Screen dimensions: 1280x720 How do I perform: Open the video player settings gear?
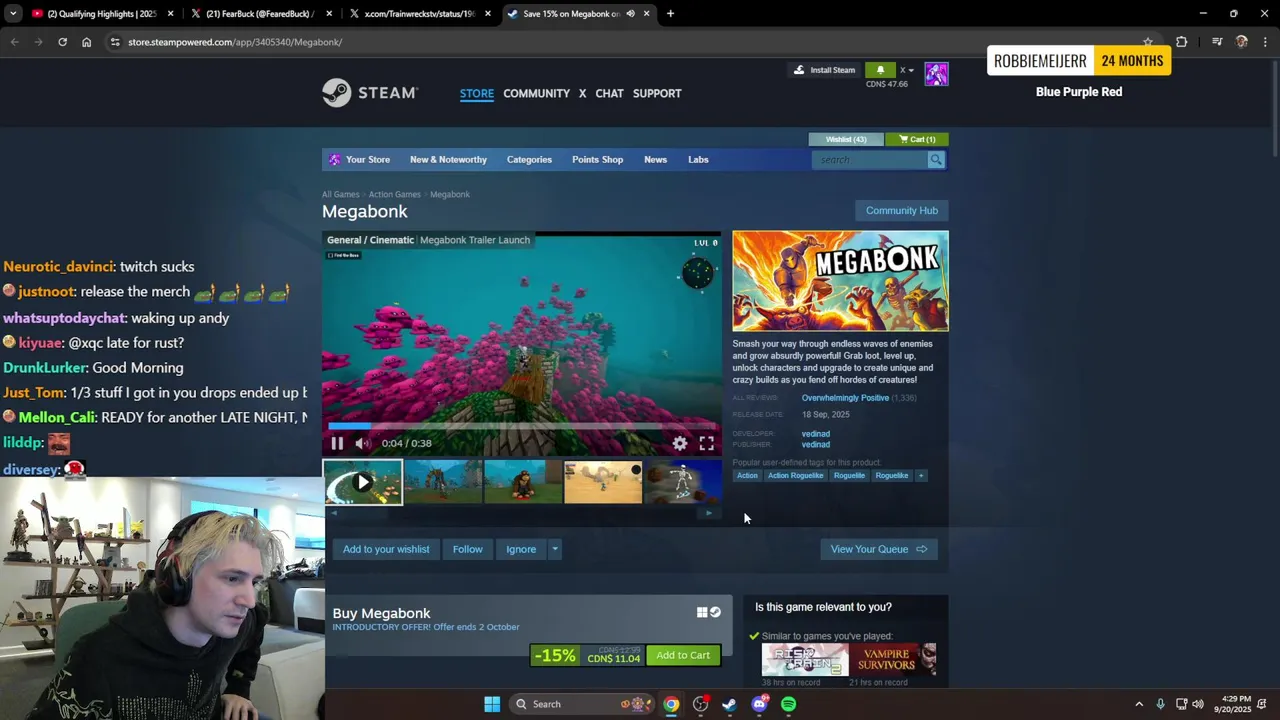tap(680, 443)
